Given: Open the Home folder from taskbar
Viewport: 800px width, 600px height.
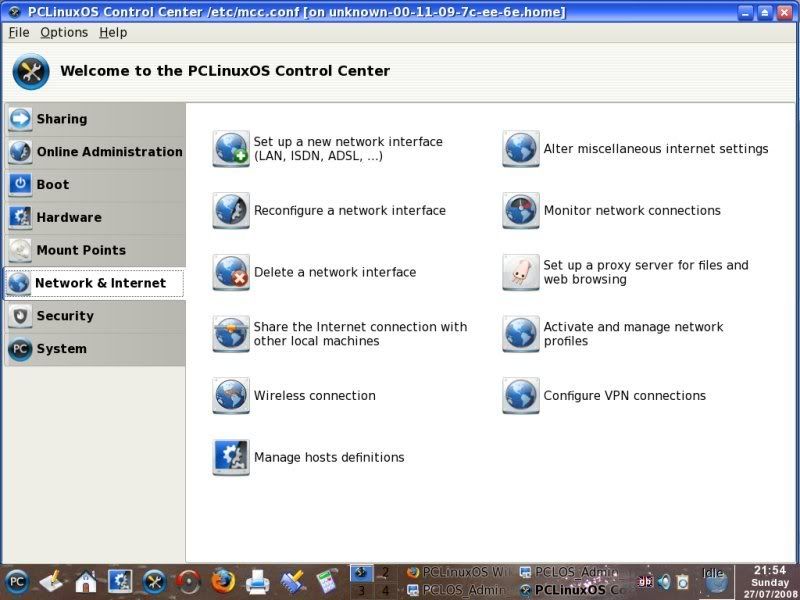Looking at the screenshot, I should coord(86,582).
